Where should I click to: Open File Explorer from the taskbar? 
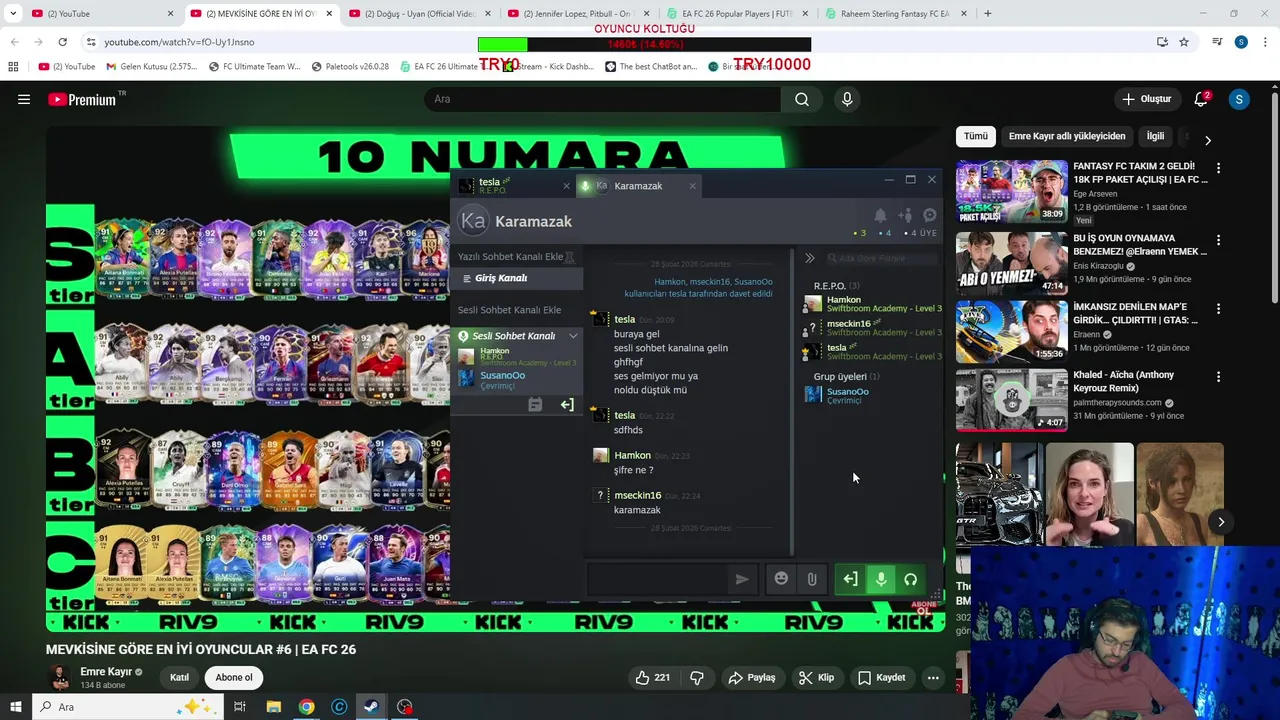click(x=273, y=707)
